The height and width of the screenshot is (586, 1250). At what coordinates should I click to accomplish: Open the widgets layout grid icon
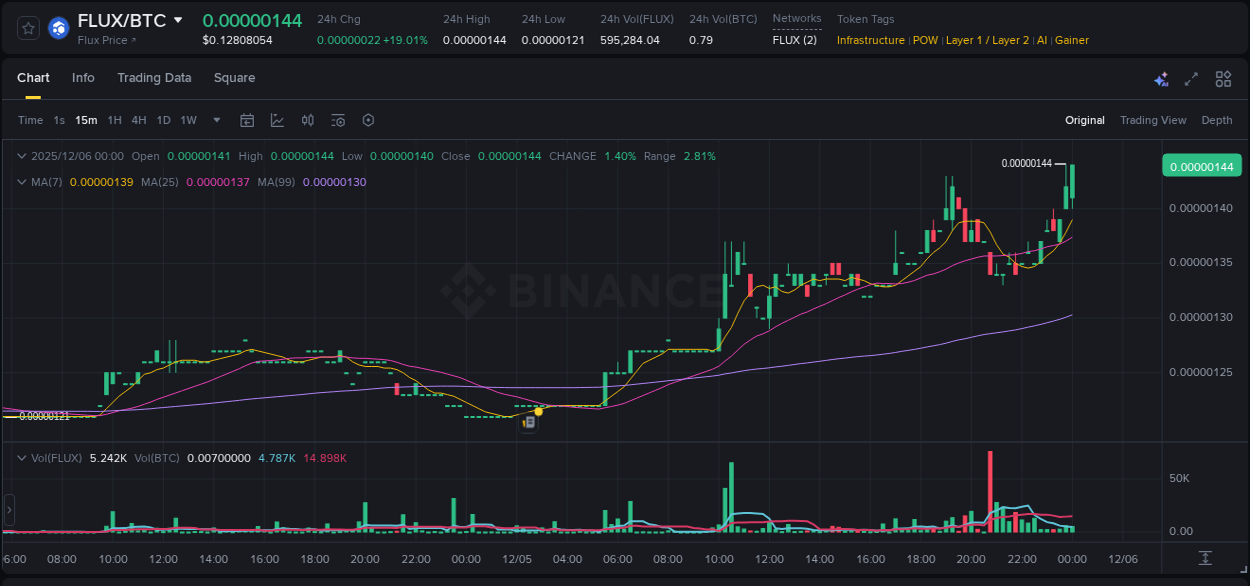click(1223, 78)
